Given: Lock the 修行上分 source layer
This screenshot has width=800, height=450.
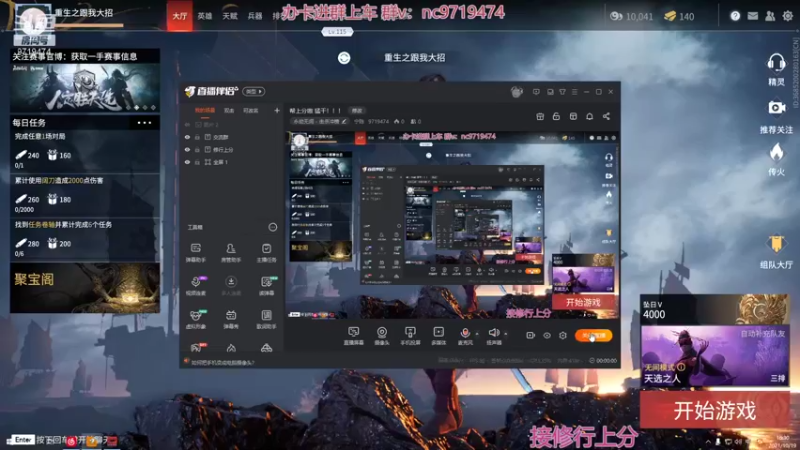Looking at the screenshot, I should tap(197, 149).
